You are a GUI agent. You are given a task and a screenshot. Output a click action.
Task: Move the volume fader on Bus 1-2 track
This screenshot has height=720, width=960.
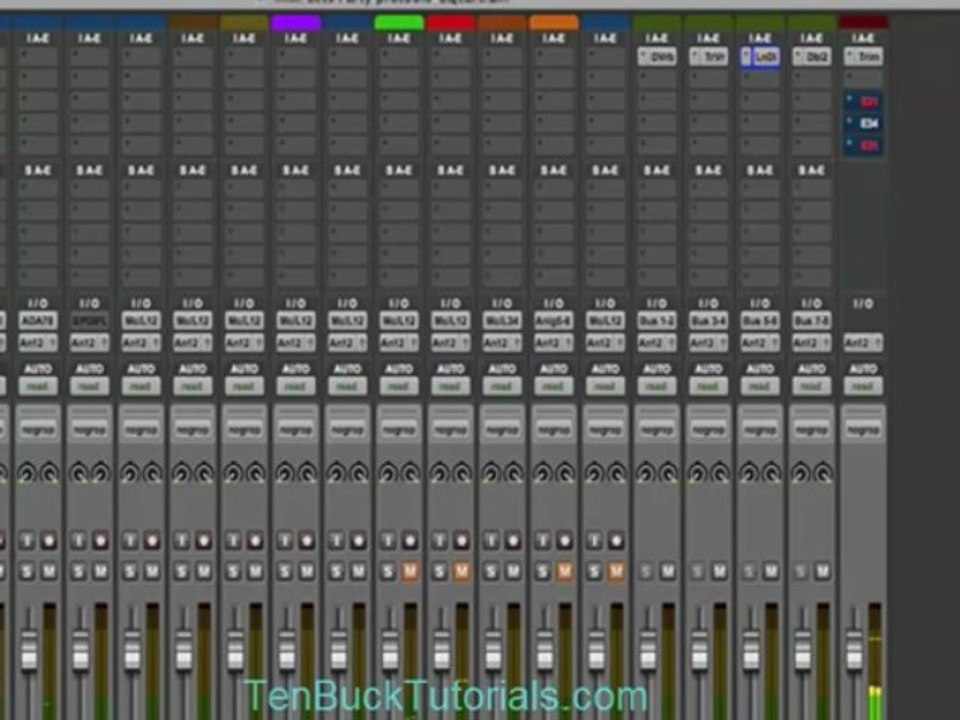tap(648, 650)
